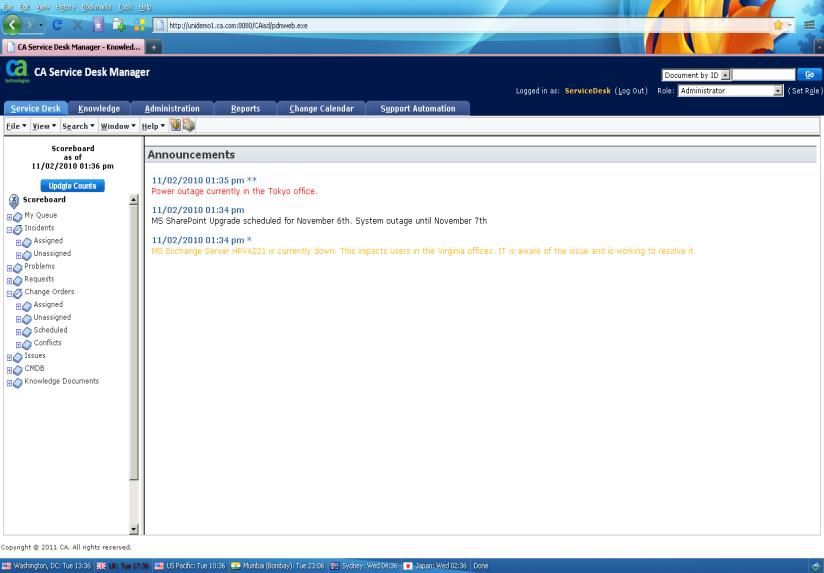Viewport: 824px width, 573px height.
Task: Open the Change Calendar tab
Action: (322, 108)
